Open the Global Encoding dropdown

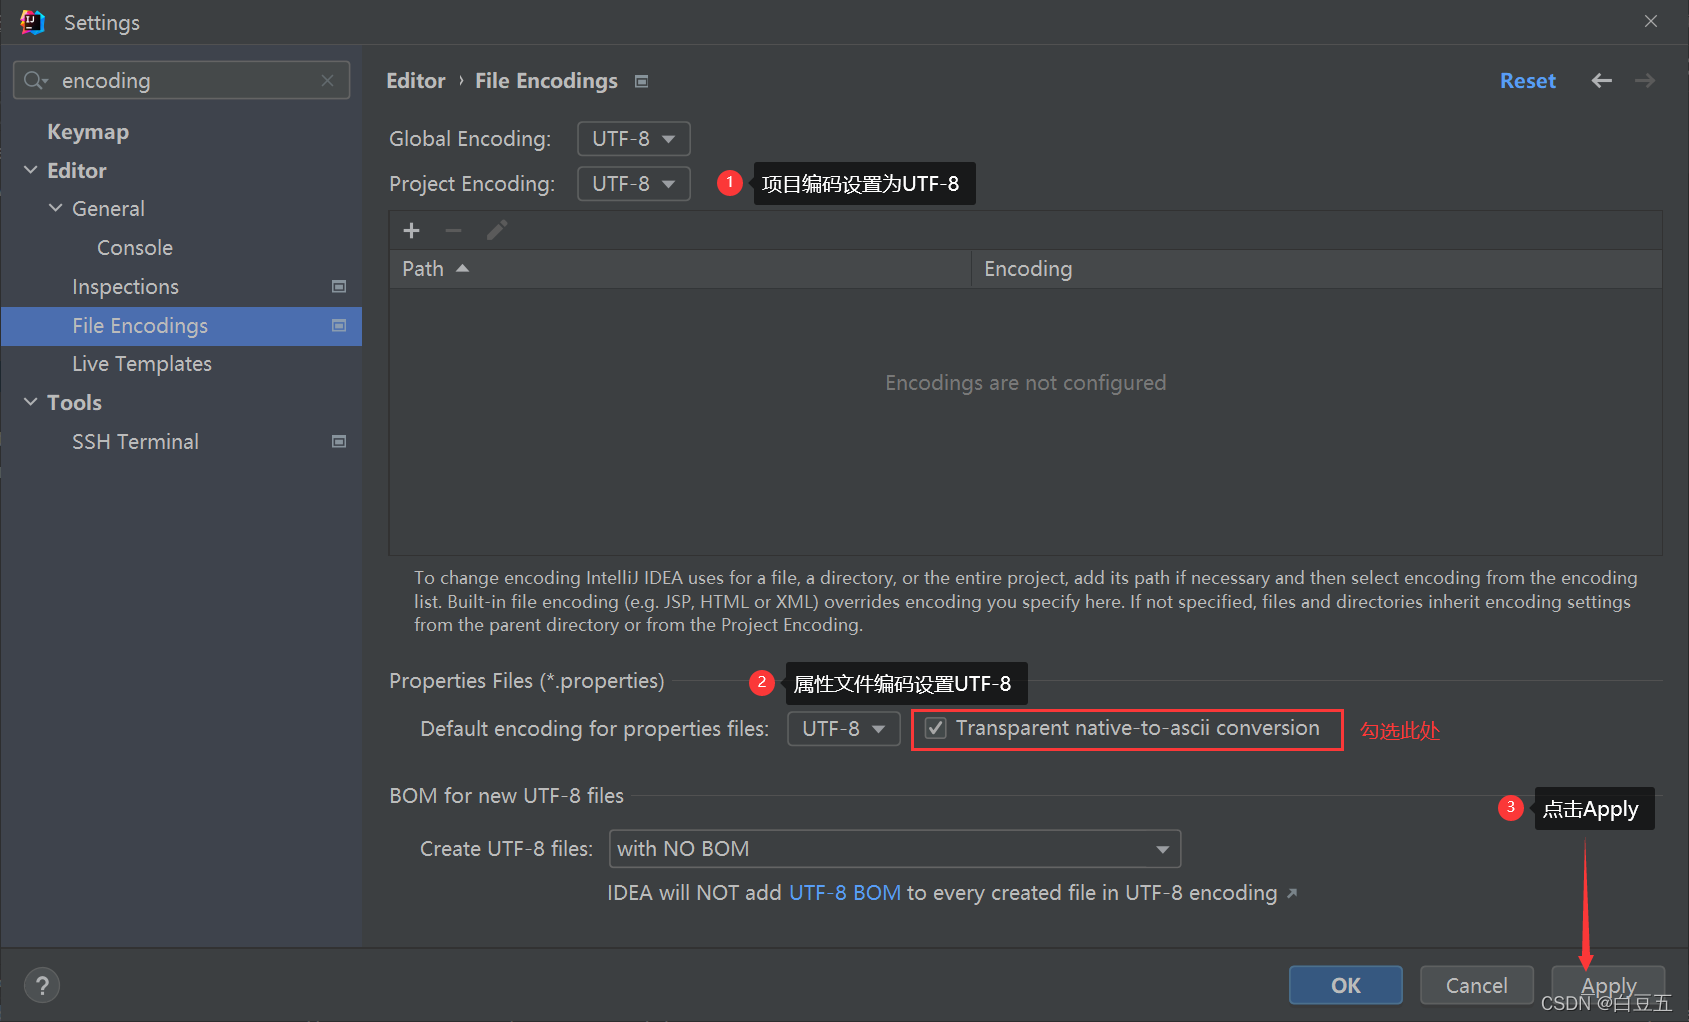634,139
